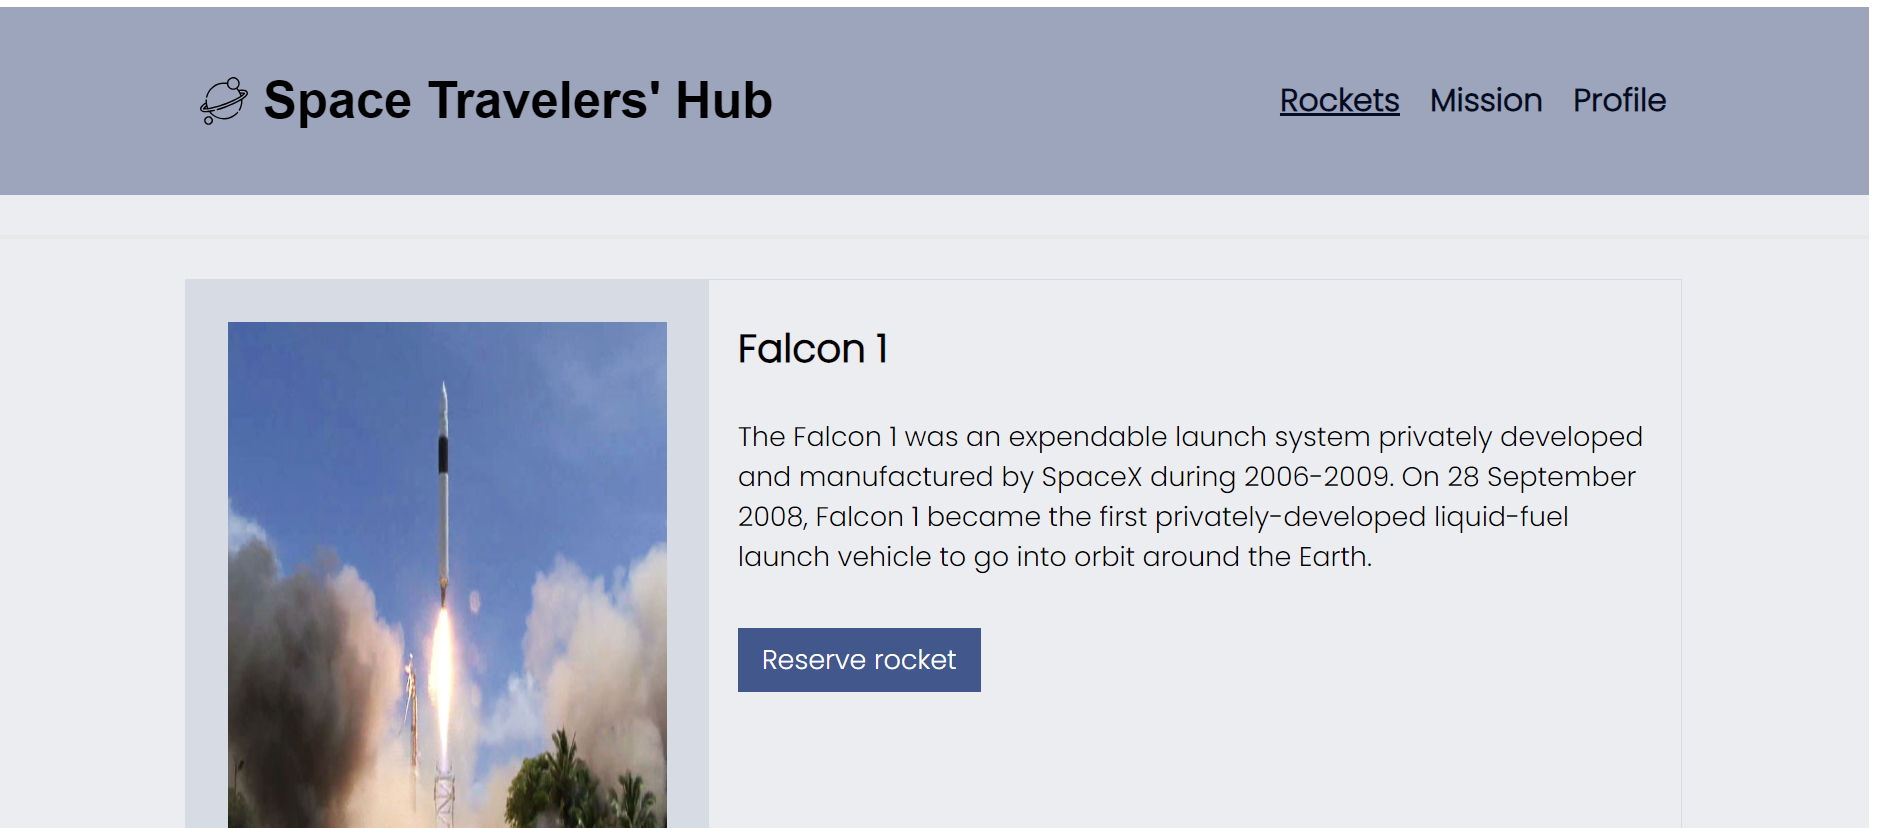The image size is (1879, 828).
Task: Click the planet logo icon
Action: [223, 101]
